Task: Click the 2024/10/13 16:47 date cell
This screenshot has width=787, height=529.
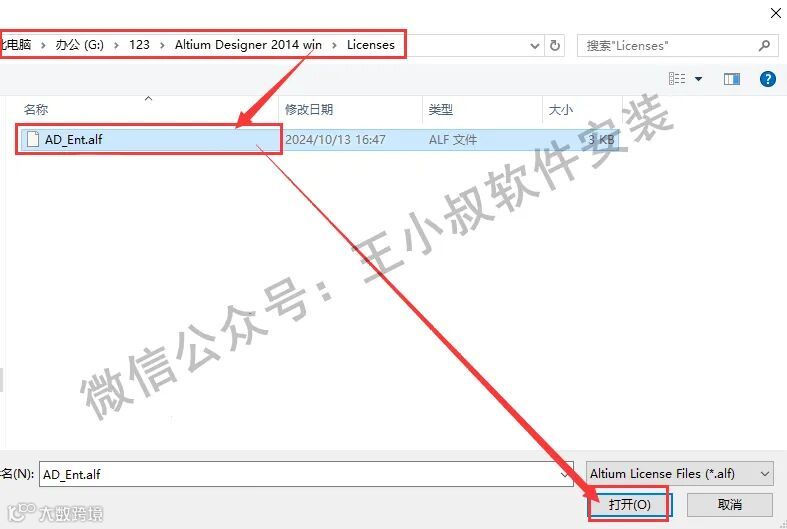Action: click(x=335, y=140)
